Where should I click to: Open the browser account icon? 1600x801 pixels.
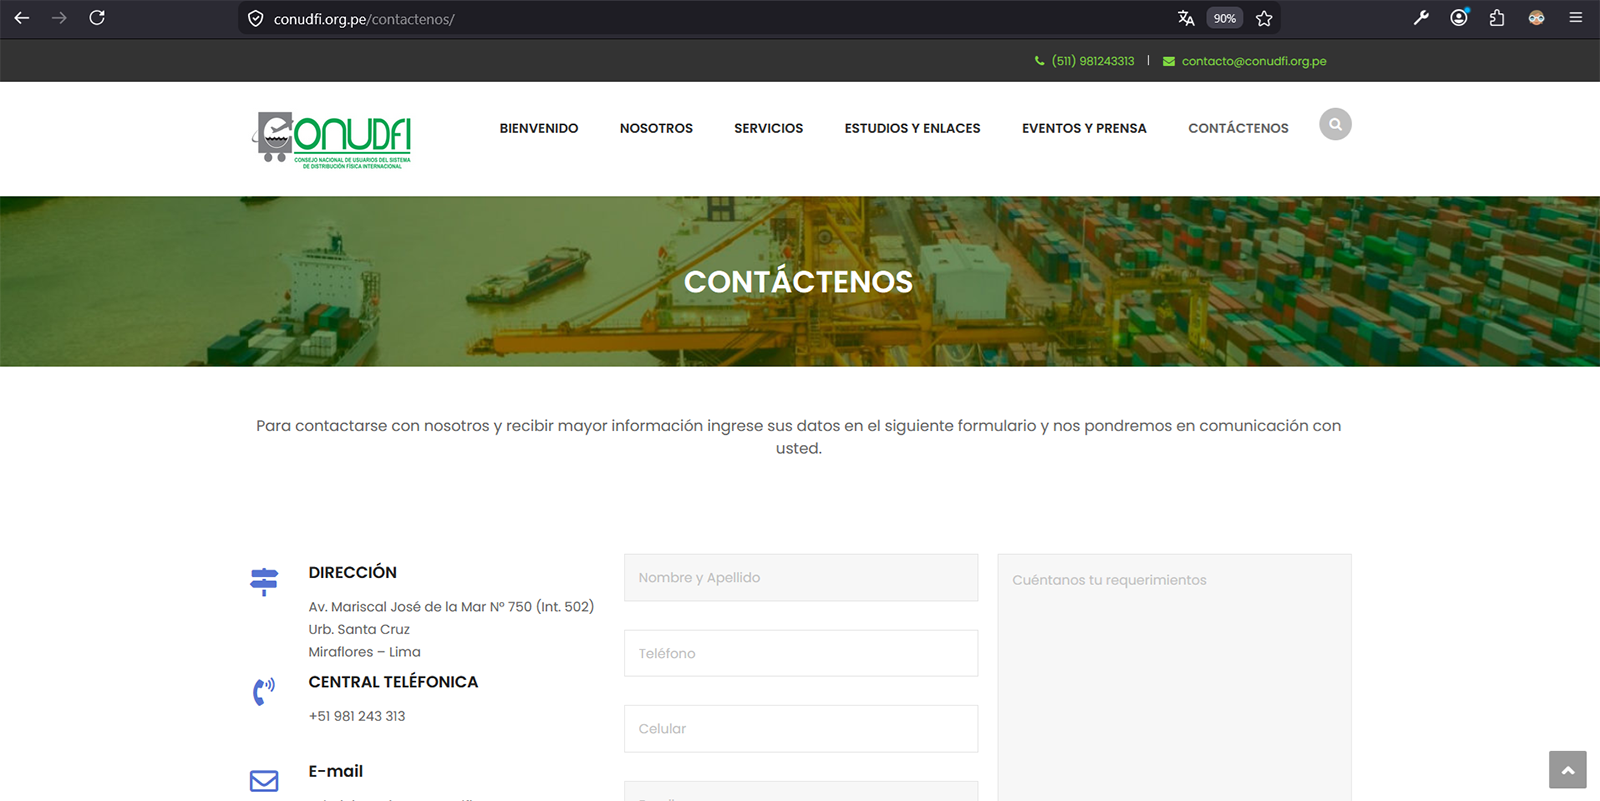(1459, 18)
